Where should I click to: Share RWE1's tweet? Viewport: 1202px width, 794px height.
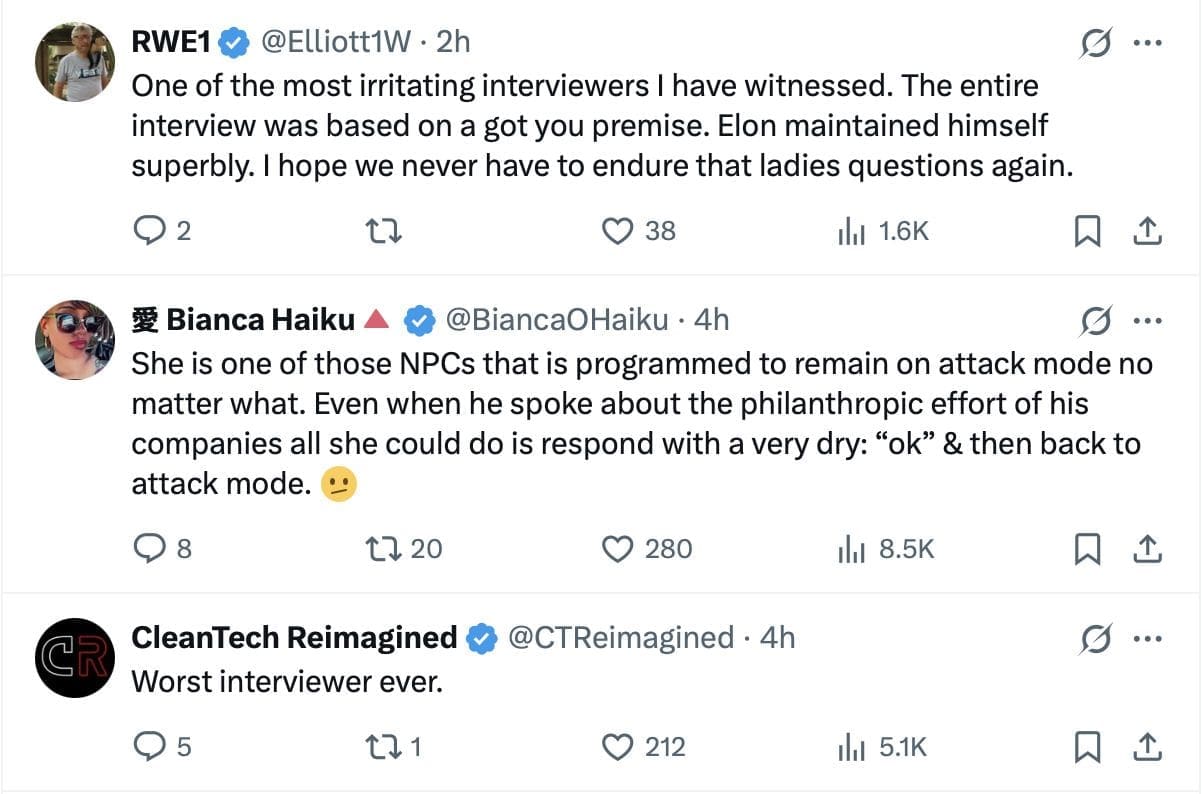click(1147, 232)
